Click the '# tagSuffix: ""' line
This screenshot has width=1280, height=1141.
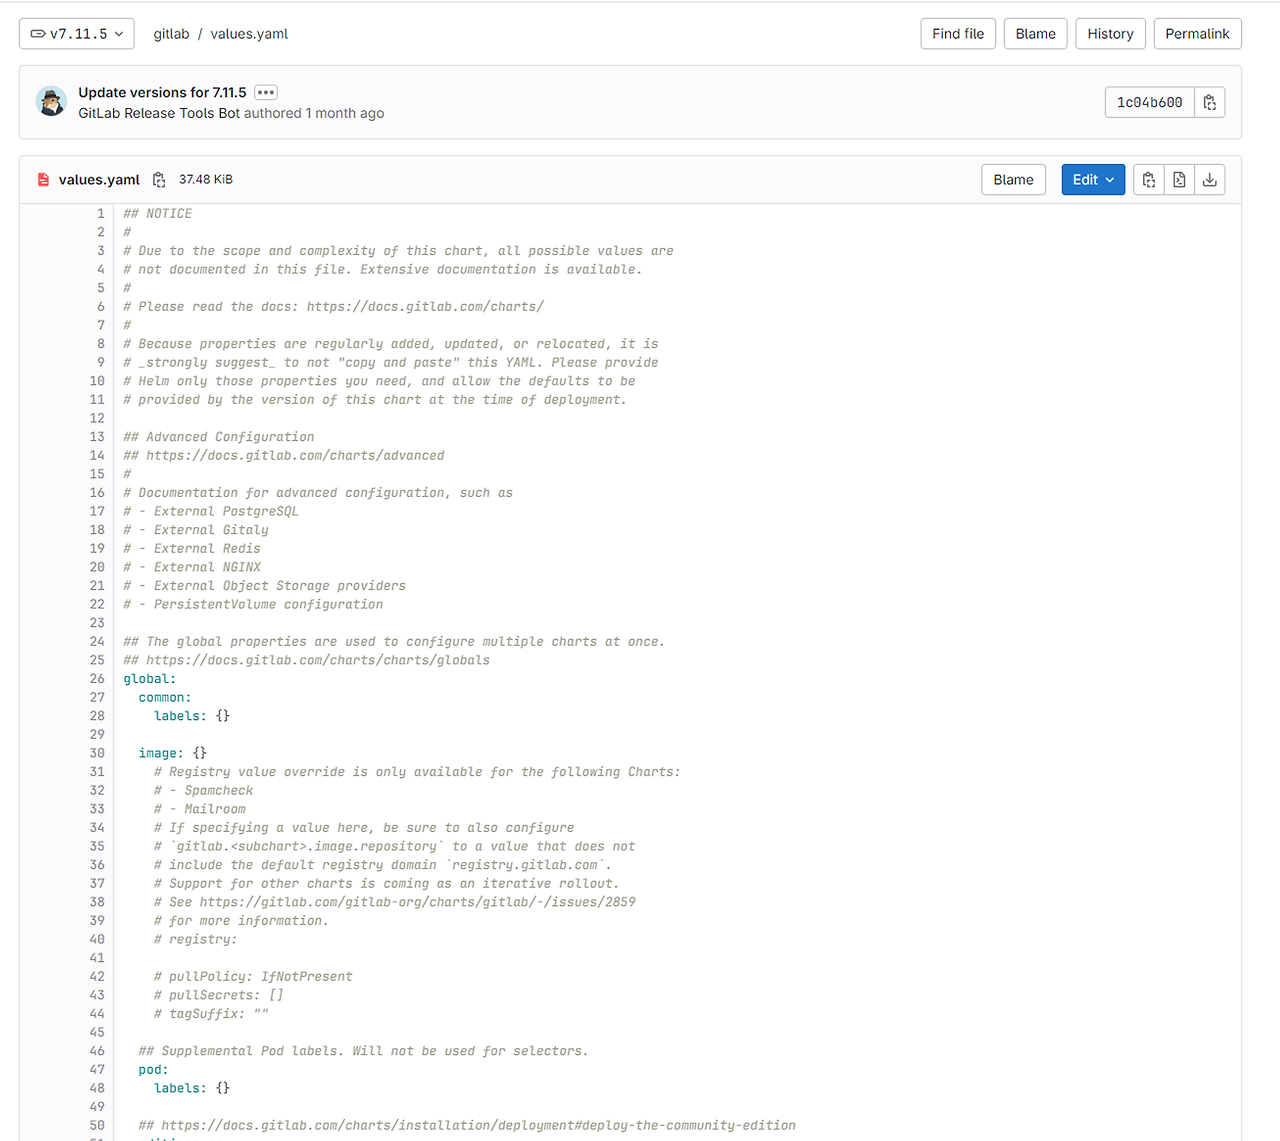point(211,1014)
